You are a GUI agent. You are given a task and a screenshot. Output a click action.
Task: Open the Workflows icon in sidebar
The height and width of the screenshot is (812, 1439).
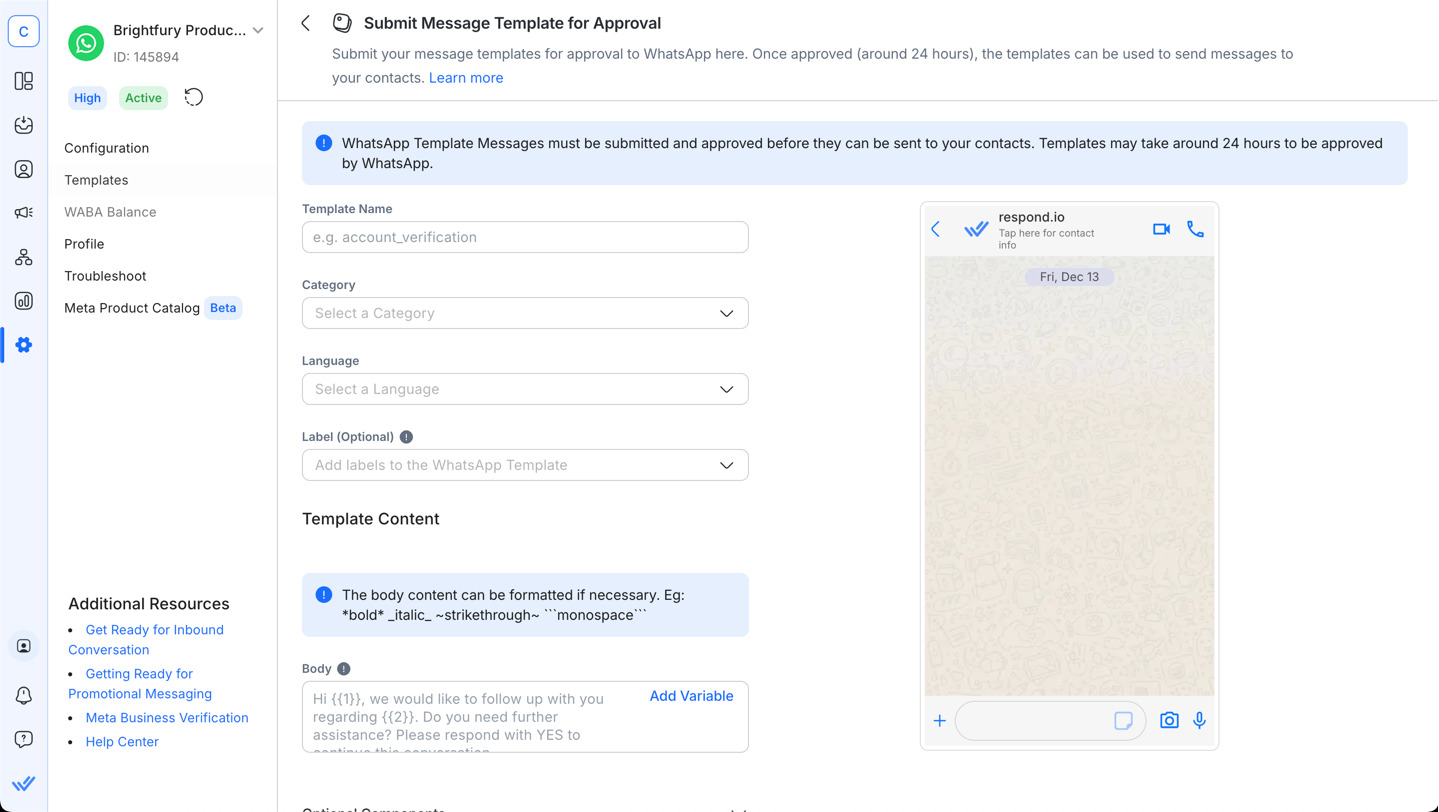(x=24, y=257)
